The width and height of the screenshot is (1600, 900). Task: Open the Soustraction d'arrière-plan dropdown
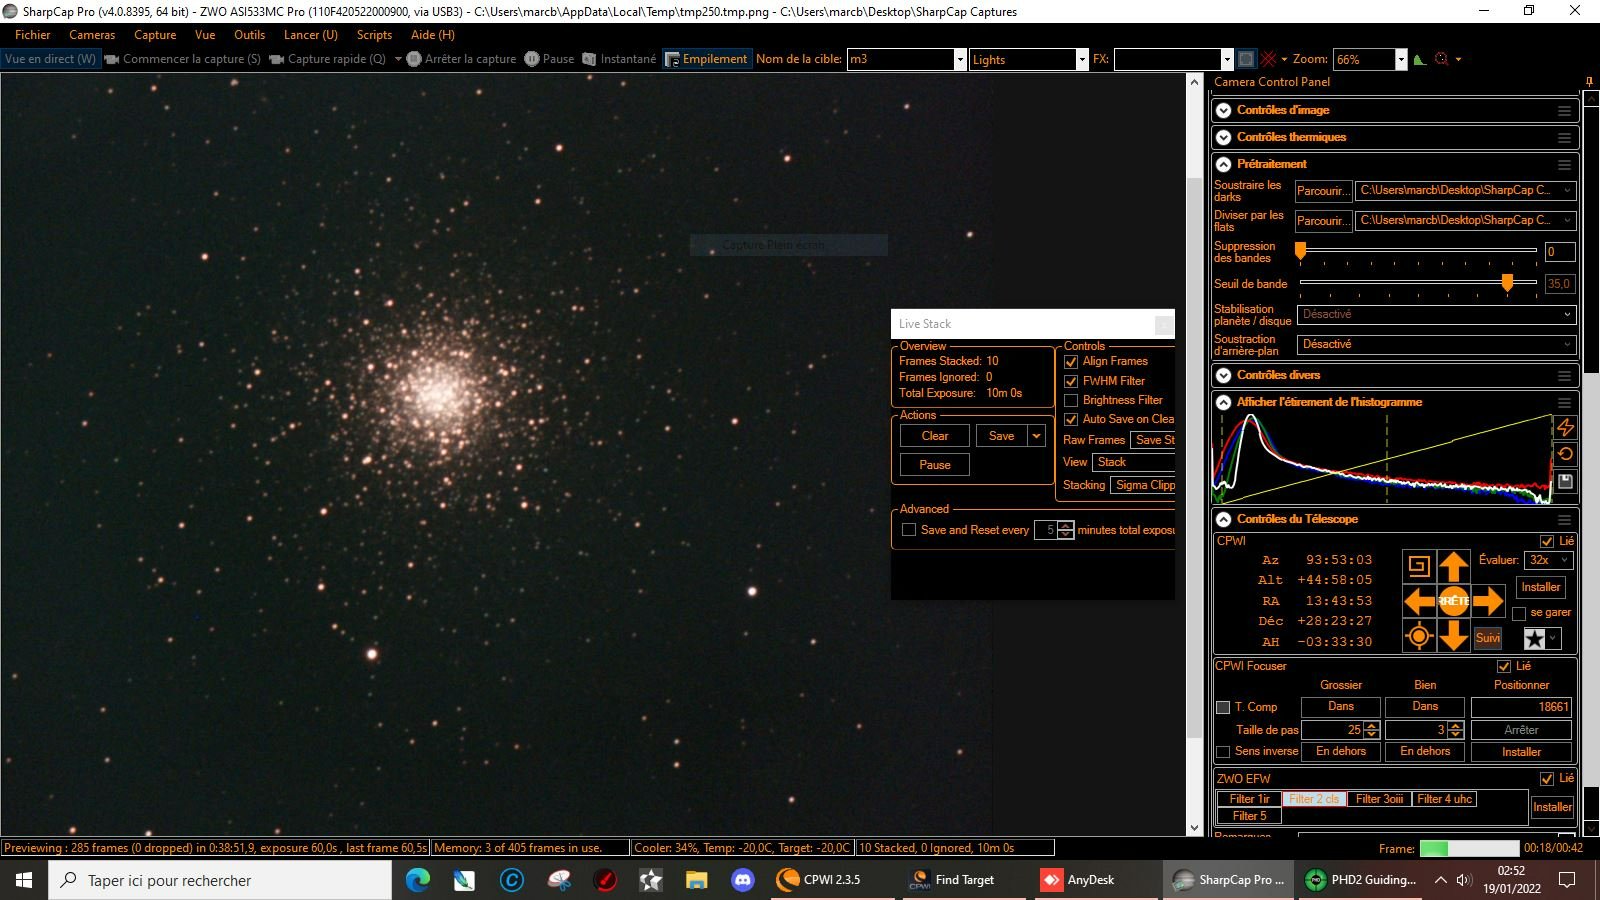point(1437,344)
